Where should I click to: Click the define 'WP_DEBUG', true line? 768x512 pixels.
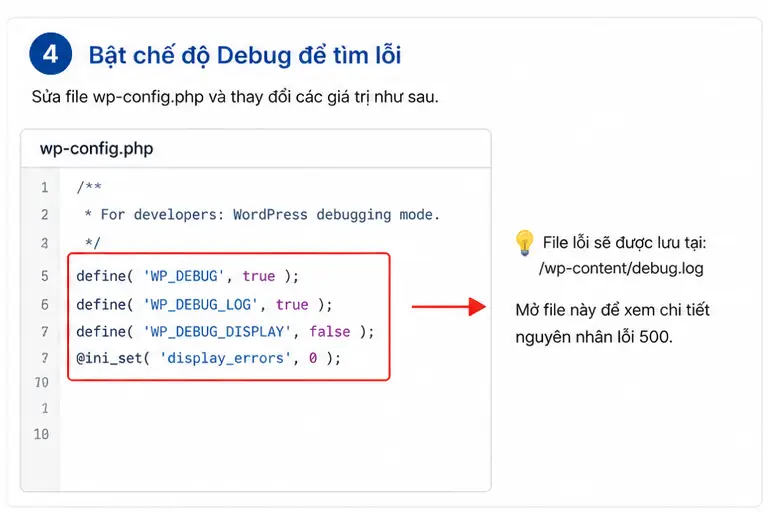[188, 276]
